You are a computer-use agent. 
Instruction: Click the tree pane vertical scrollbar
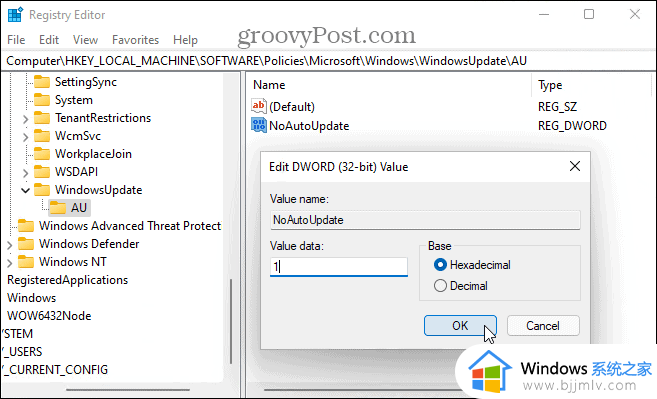point(231,321)
